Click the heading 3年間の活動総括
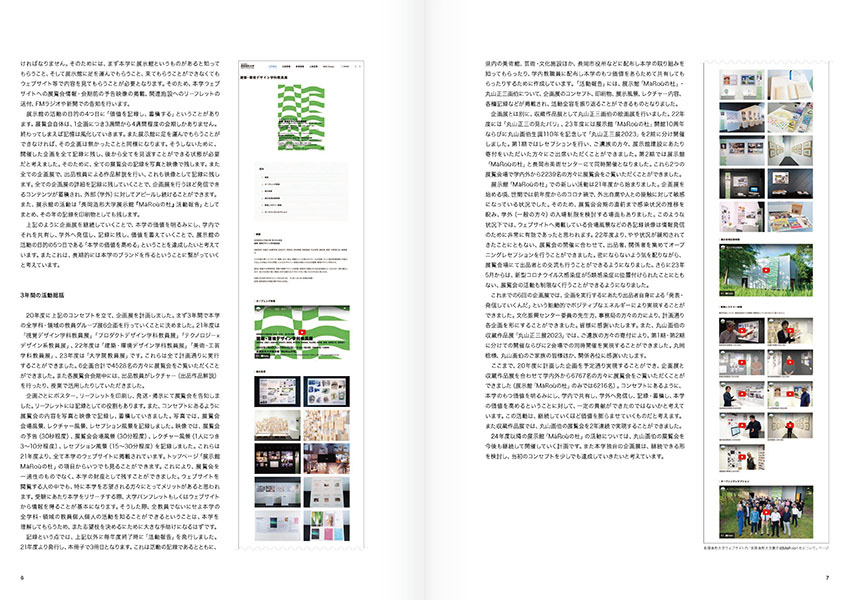Screen dimensions: 849x600 pos(42,295)
